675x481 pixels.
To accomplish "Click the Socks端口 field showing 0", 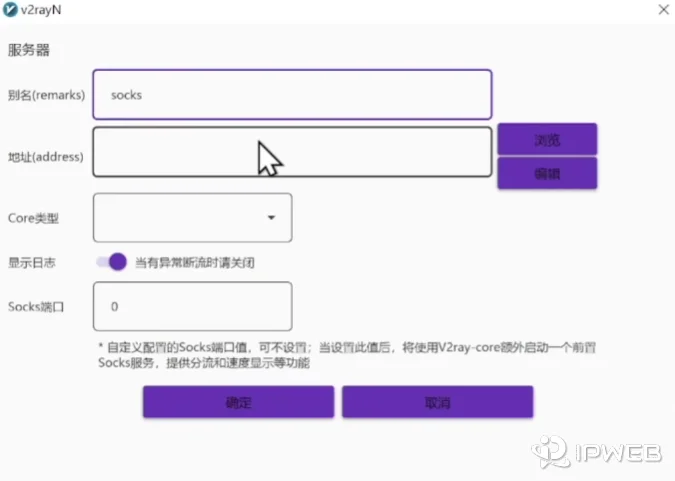I will (192, 307).
